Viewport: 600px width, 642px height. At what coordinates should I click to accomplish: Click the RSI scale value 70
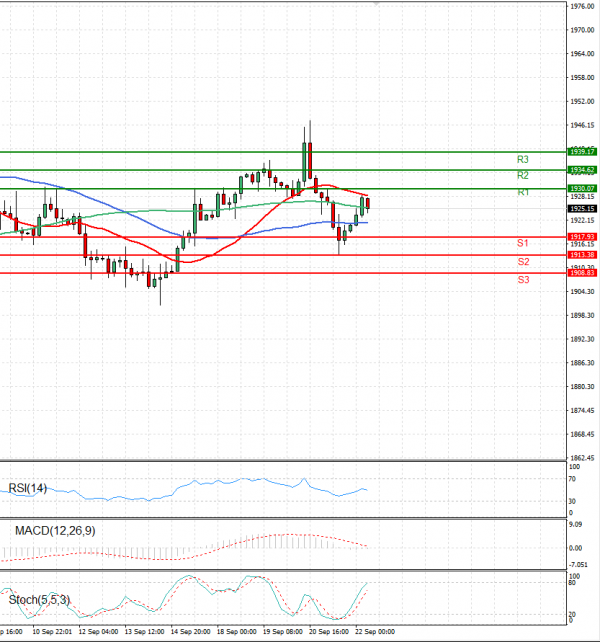pos(572,479)
